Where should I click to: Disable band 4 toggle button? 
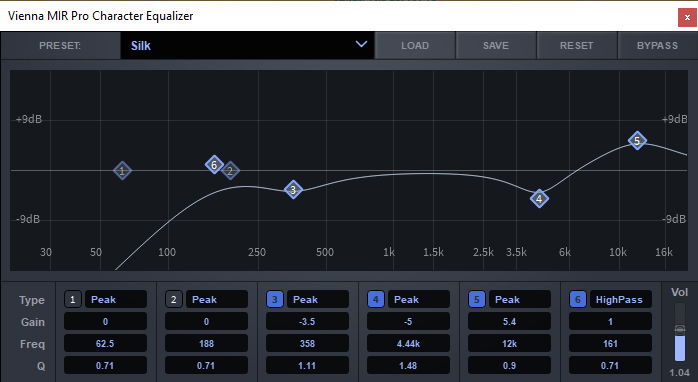[376, 299]
